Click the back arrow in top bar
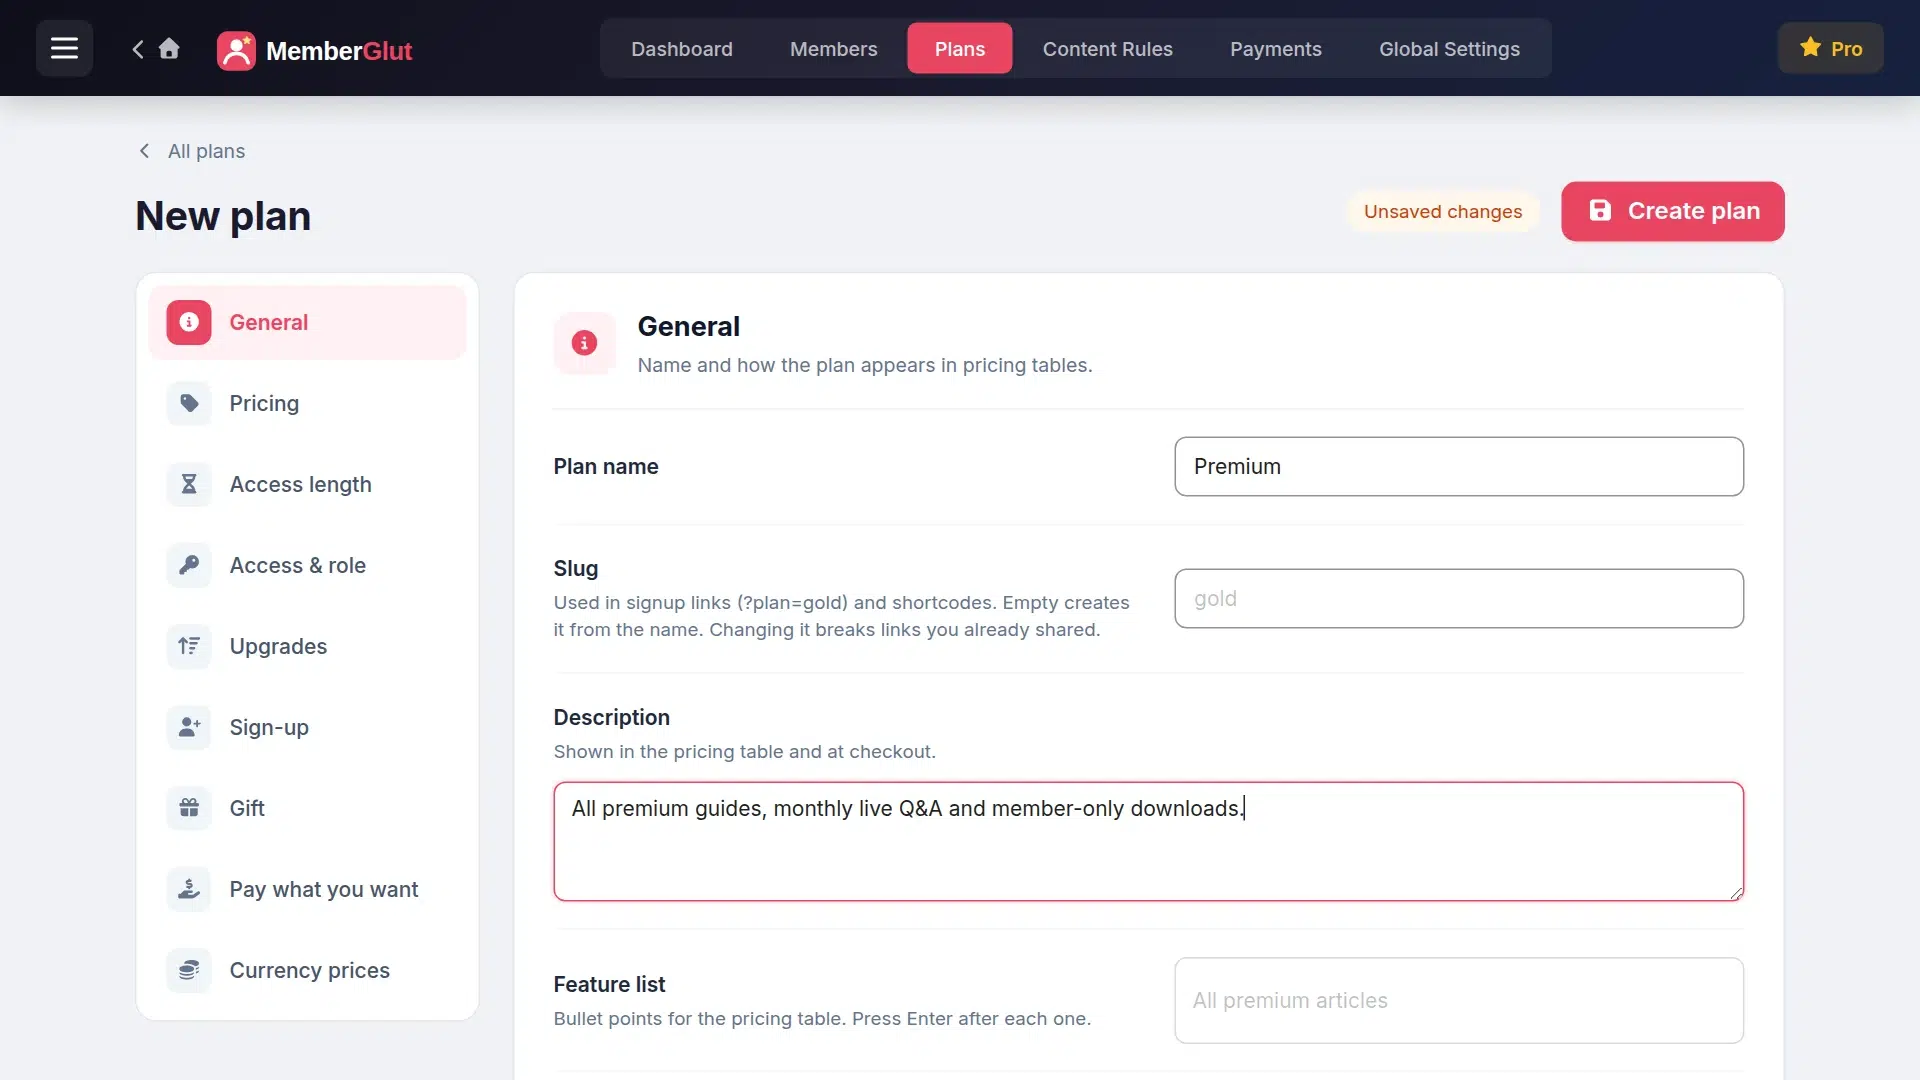 coord(138,49)
